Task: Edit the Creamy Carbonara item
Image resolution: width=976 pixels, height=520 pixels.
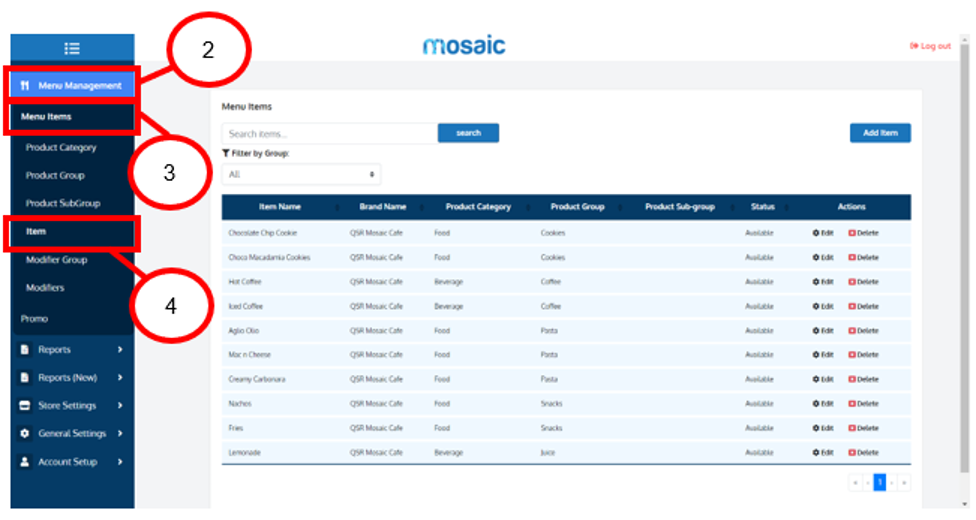Action: point(823,379)
